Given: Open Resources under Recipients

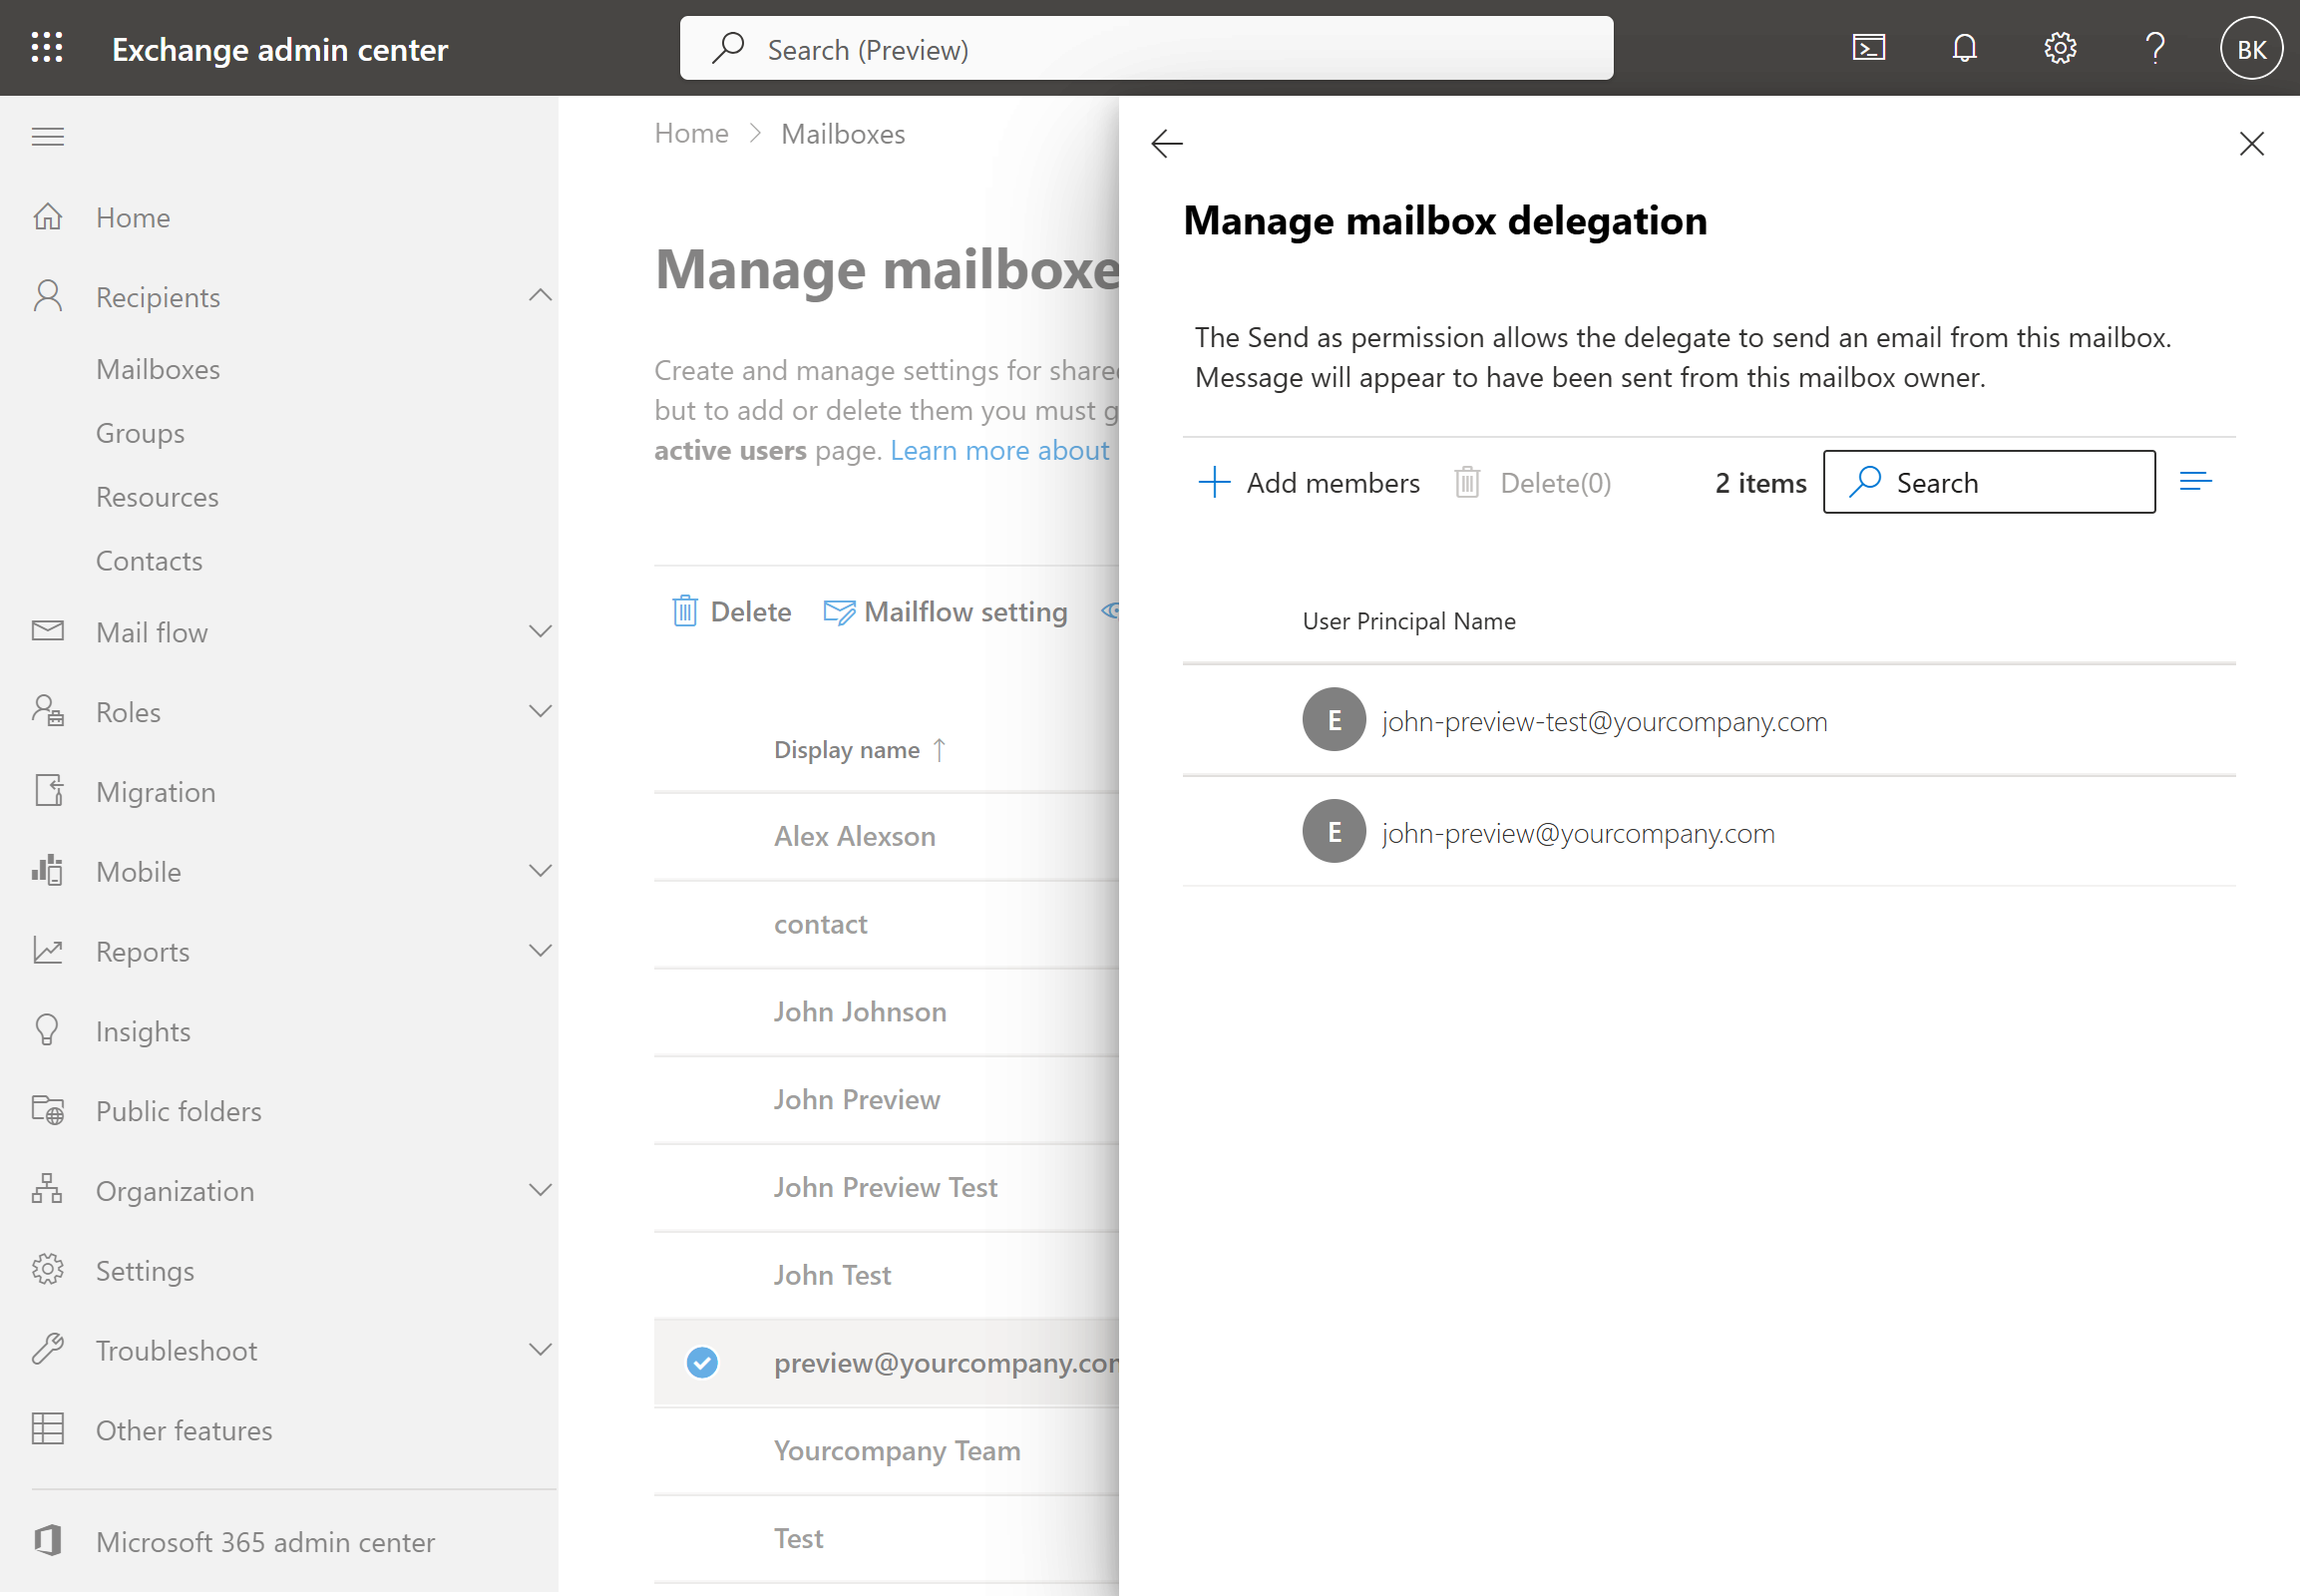Looking at the screenshot, I should (157, 497).
